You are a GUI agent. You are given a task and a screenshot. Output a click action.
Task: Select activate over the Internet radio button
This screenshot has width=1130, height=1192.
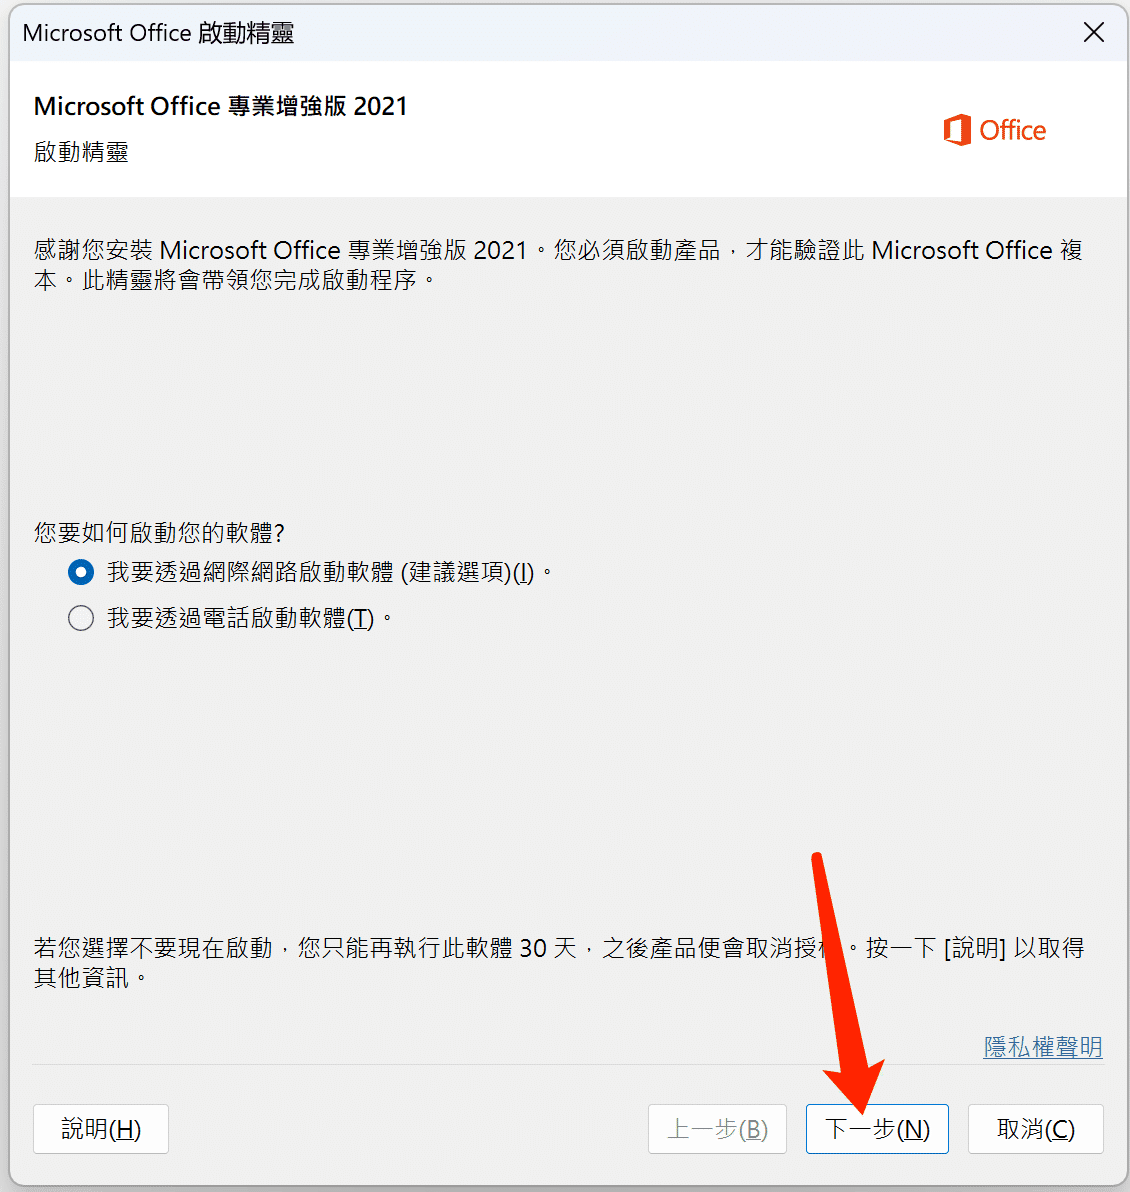point(81,572)
